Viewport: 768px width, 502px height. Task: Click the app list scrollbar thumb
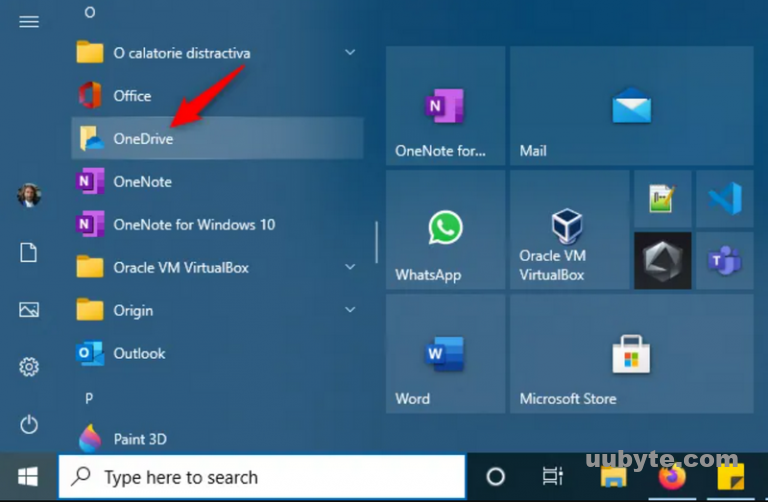[376, 242]
